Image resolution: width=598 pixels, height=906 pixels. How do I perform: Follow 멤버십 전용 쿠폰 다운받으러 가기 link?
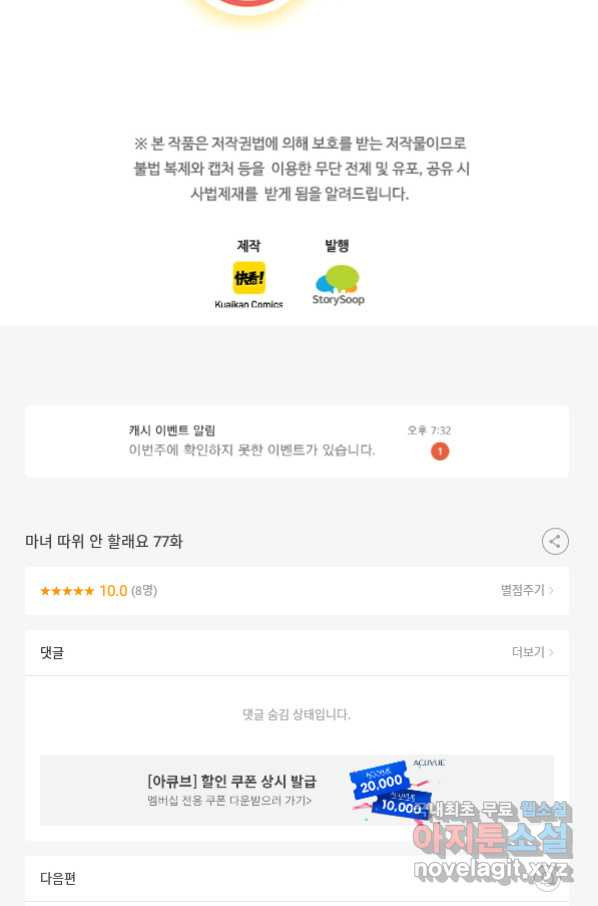(229, 801)
